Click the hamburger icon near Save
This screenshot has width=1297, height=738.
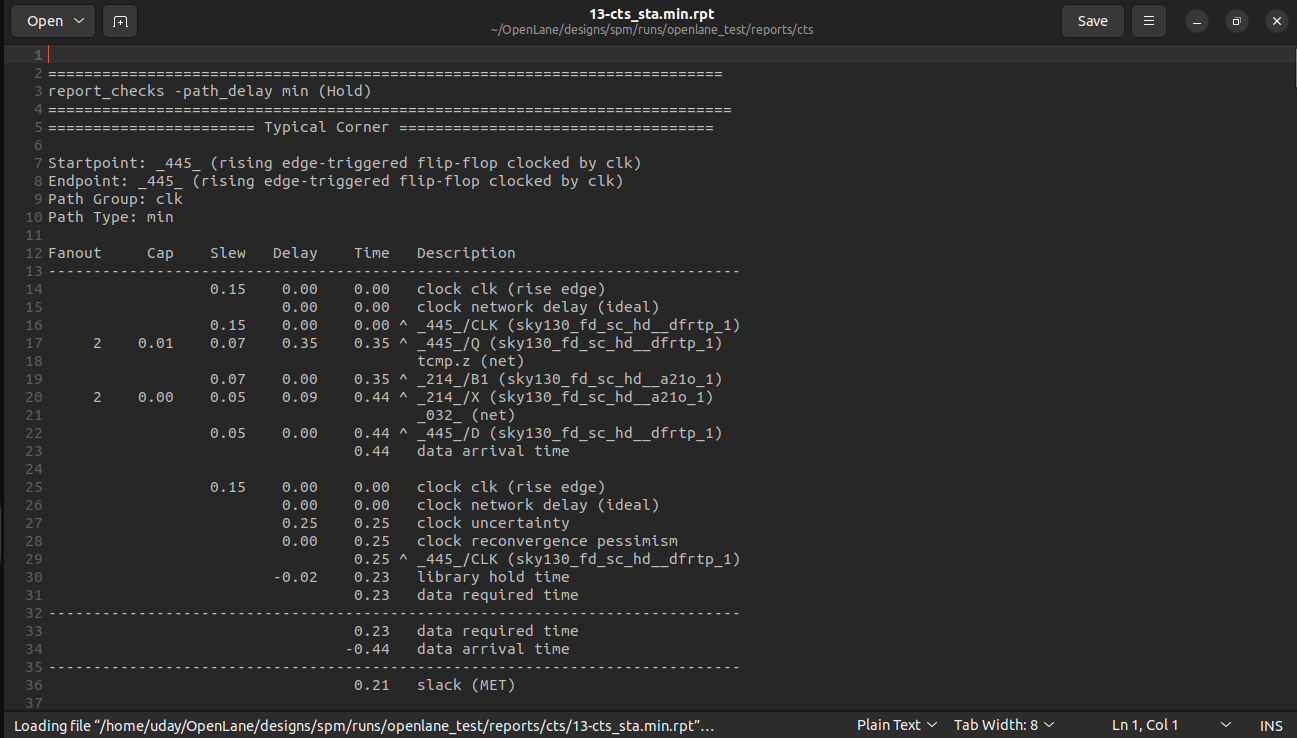tap(1148, 20)
